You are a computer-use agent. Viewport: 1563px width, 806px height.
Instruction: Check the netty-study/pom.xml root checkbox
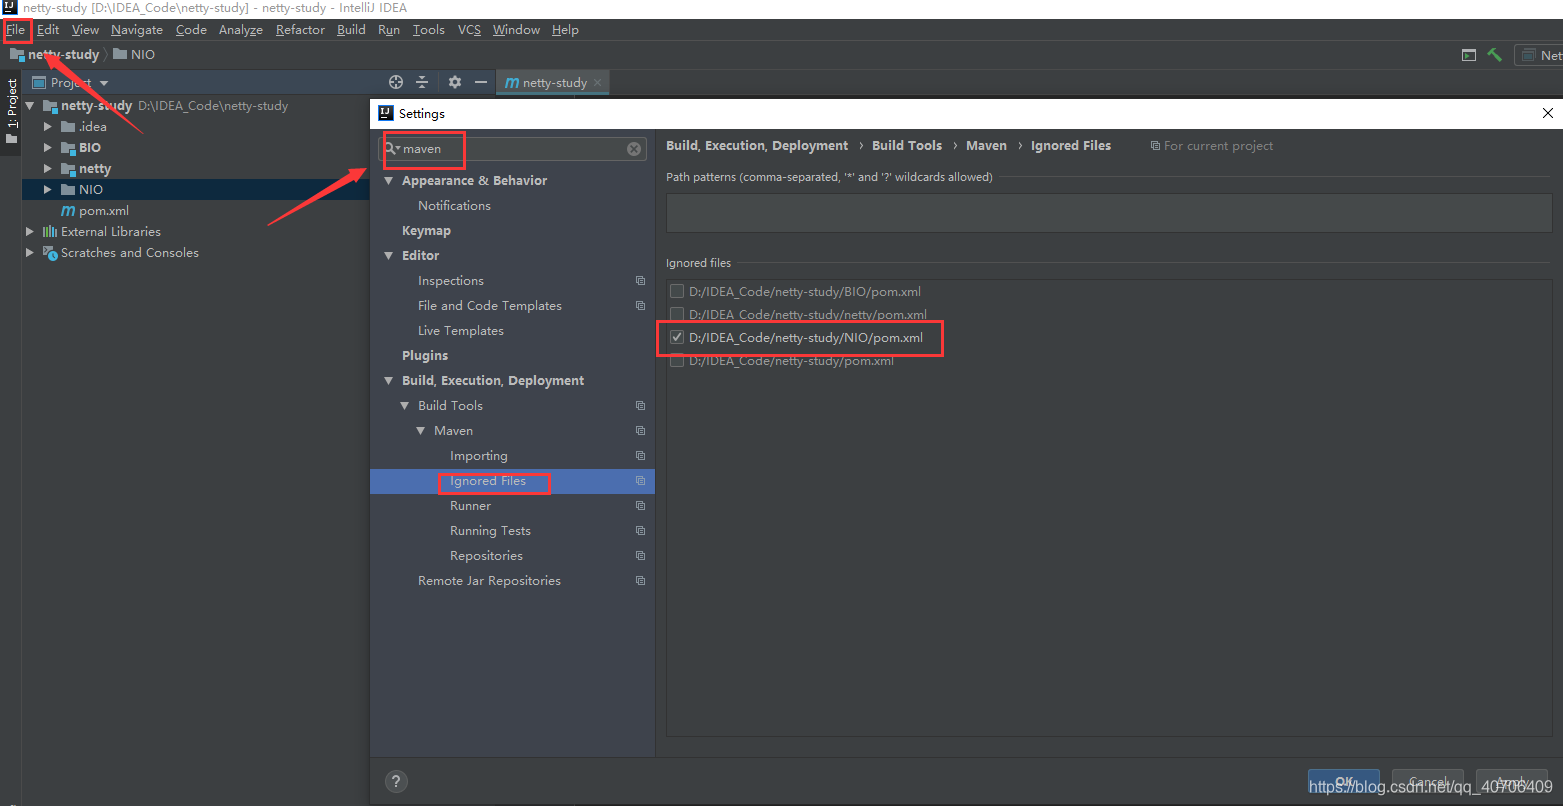677,361
